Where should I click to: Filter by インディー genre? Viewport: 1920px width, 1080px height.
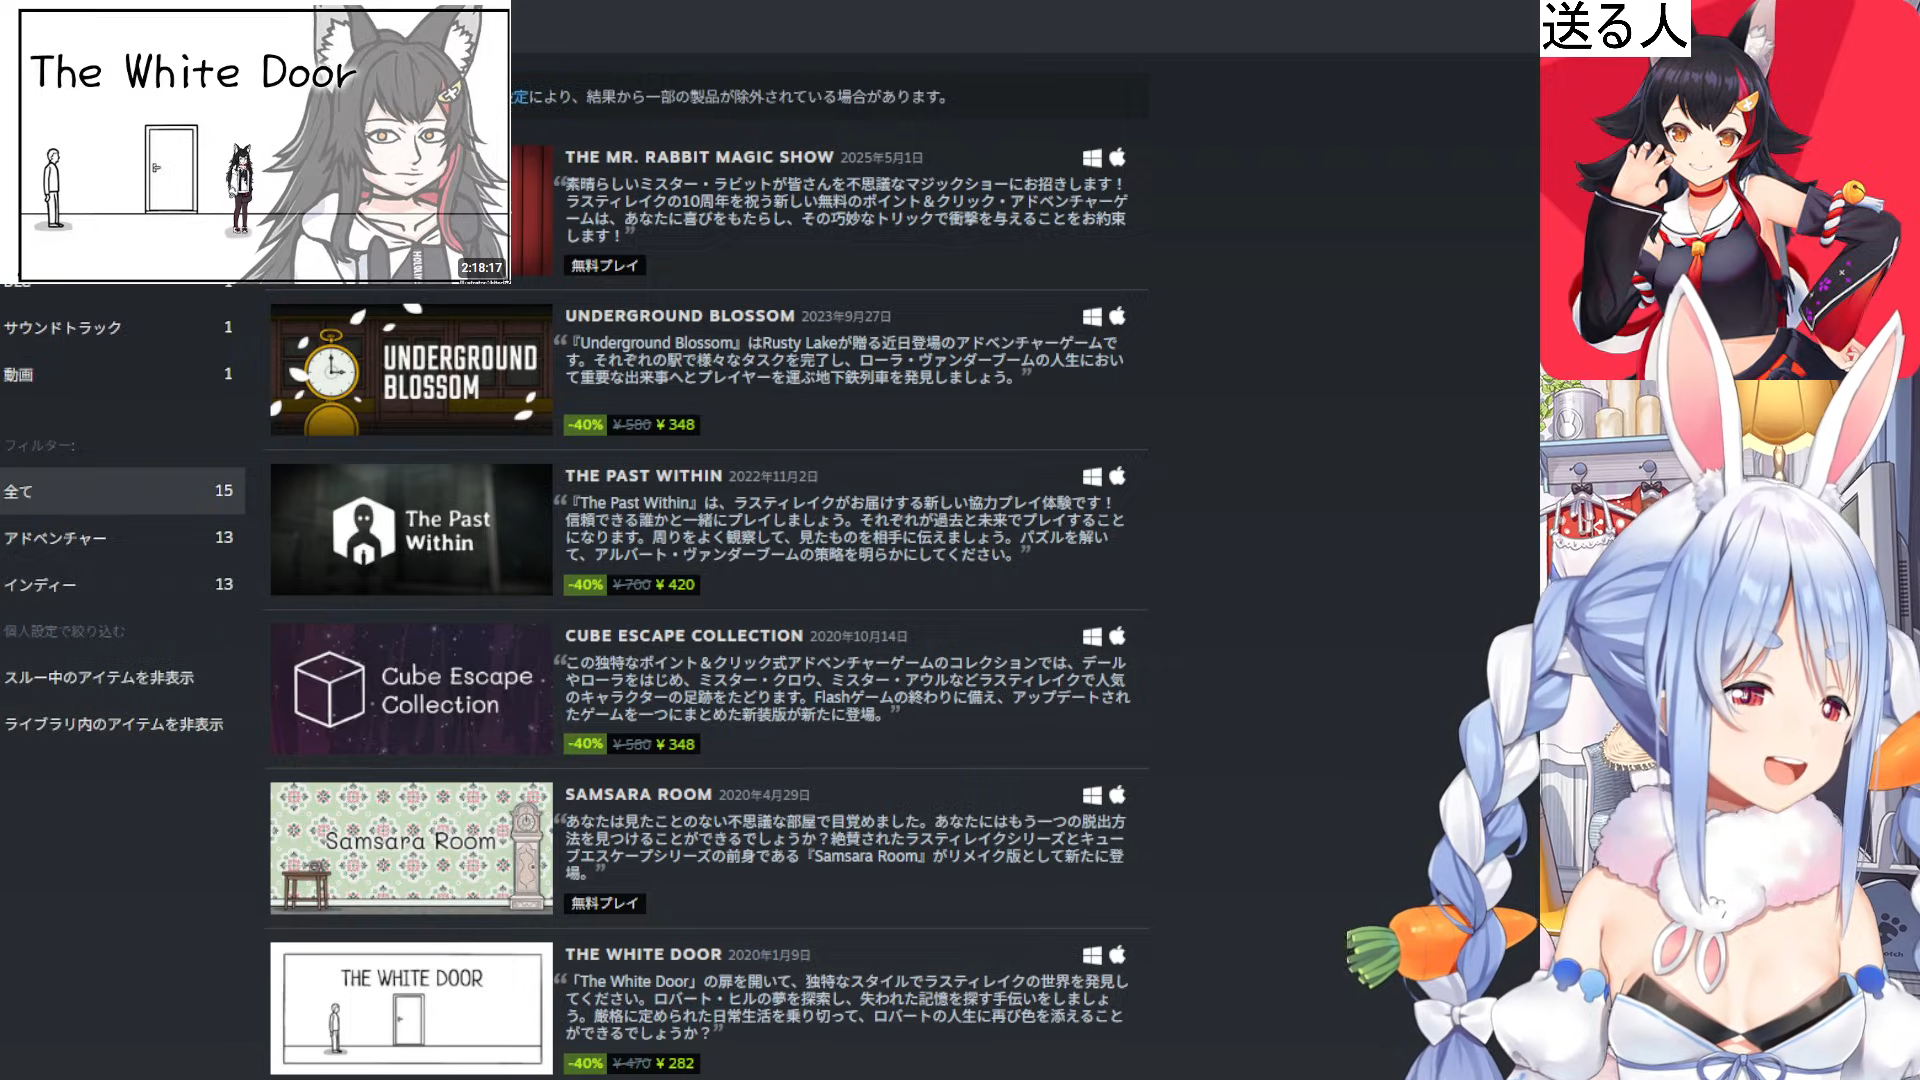[122, 585]
